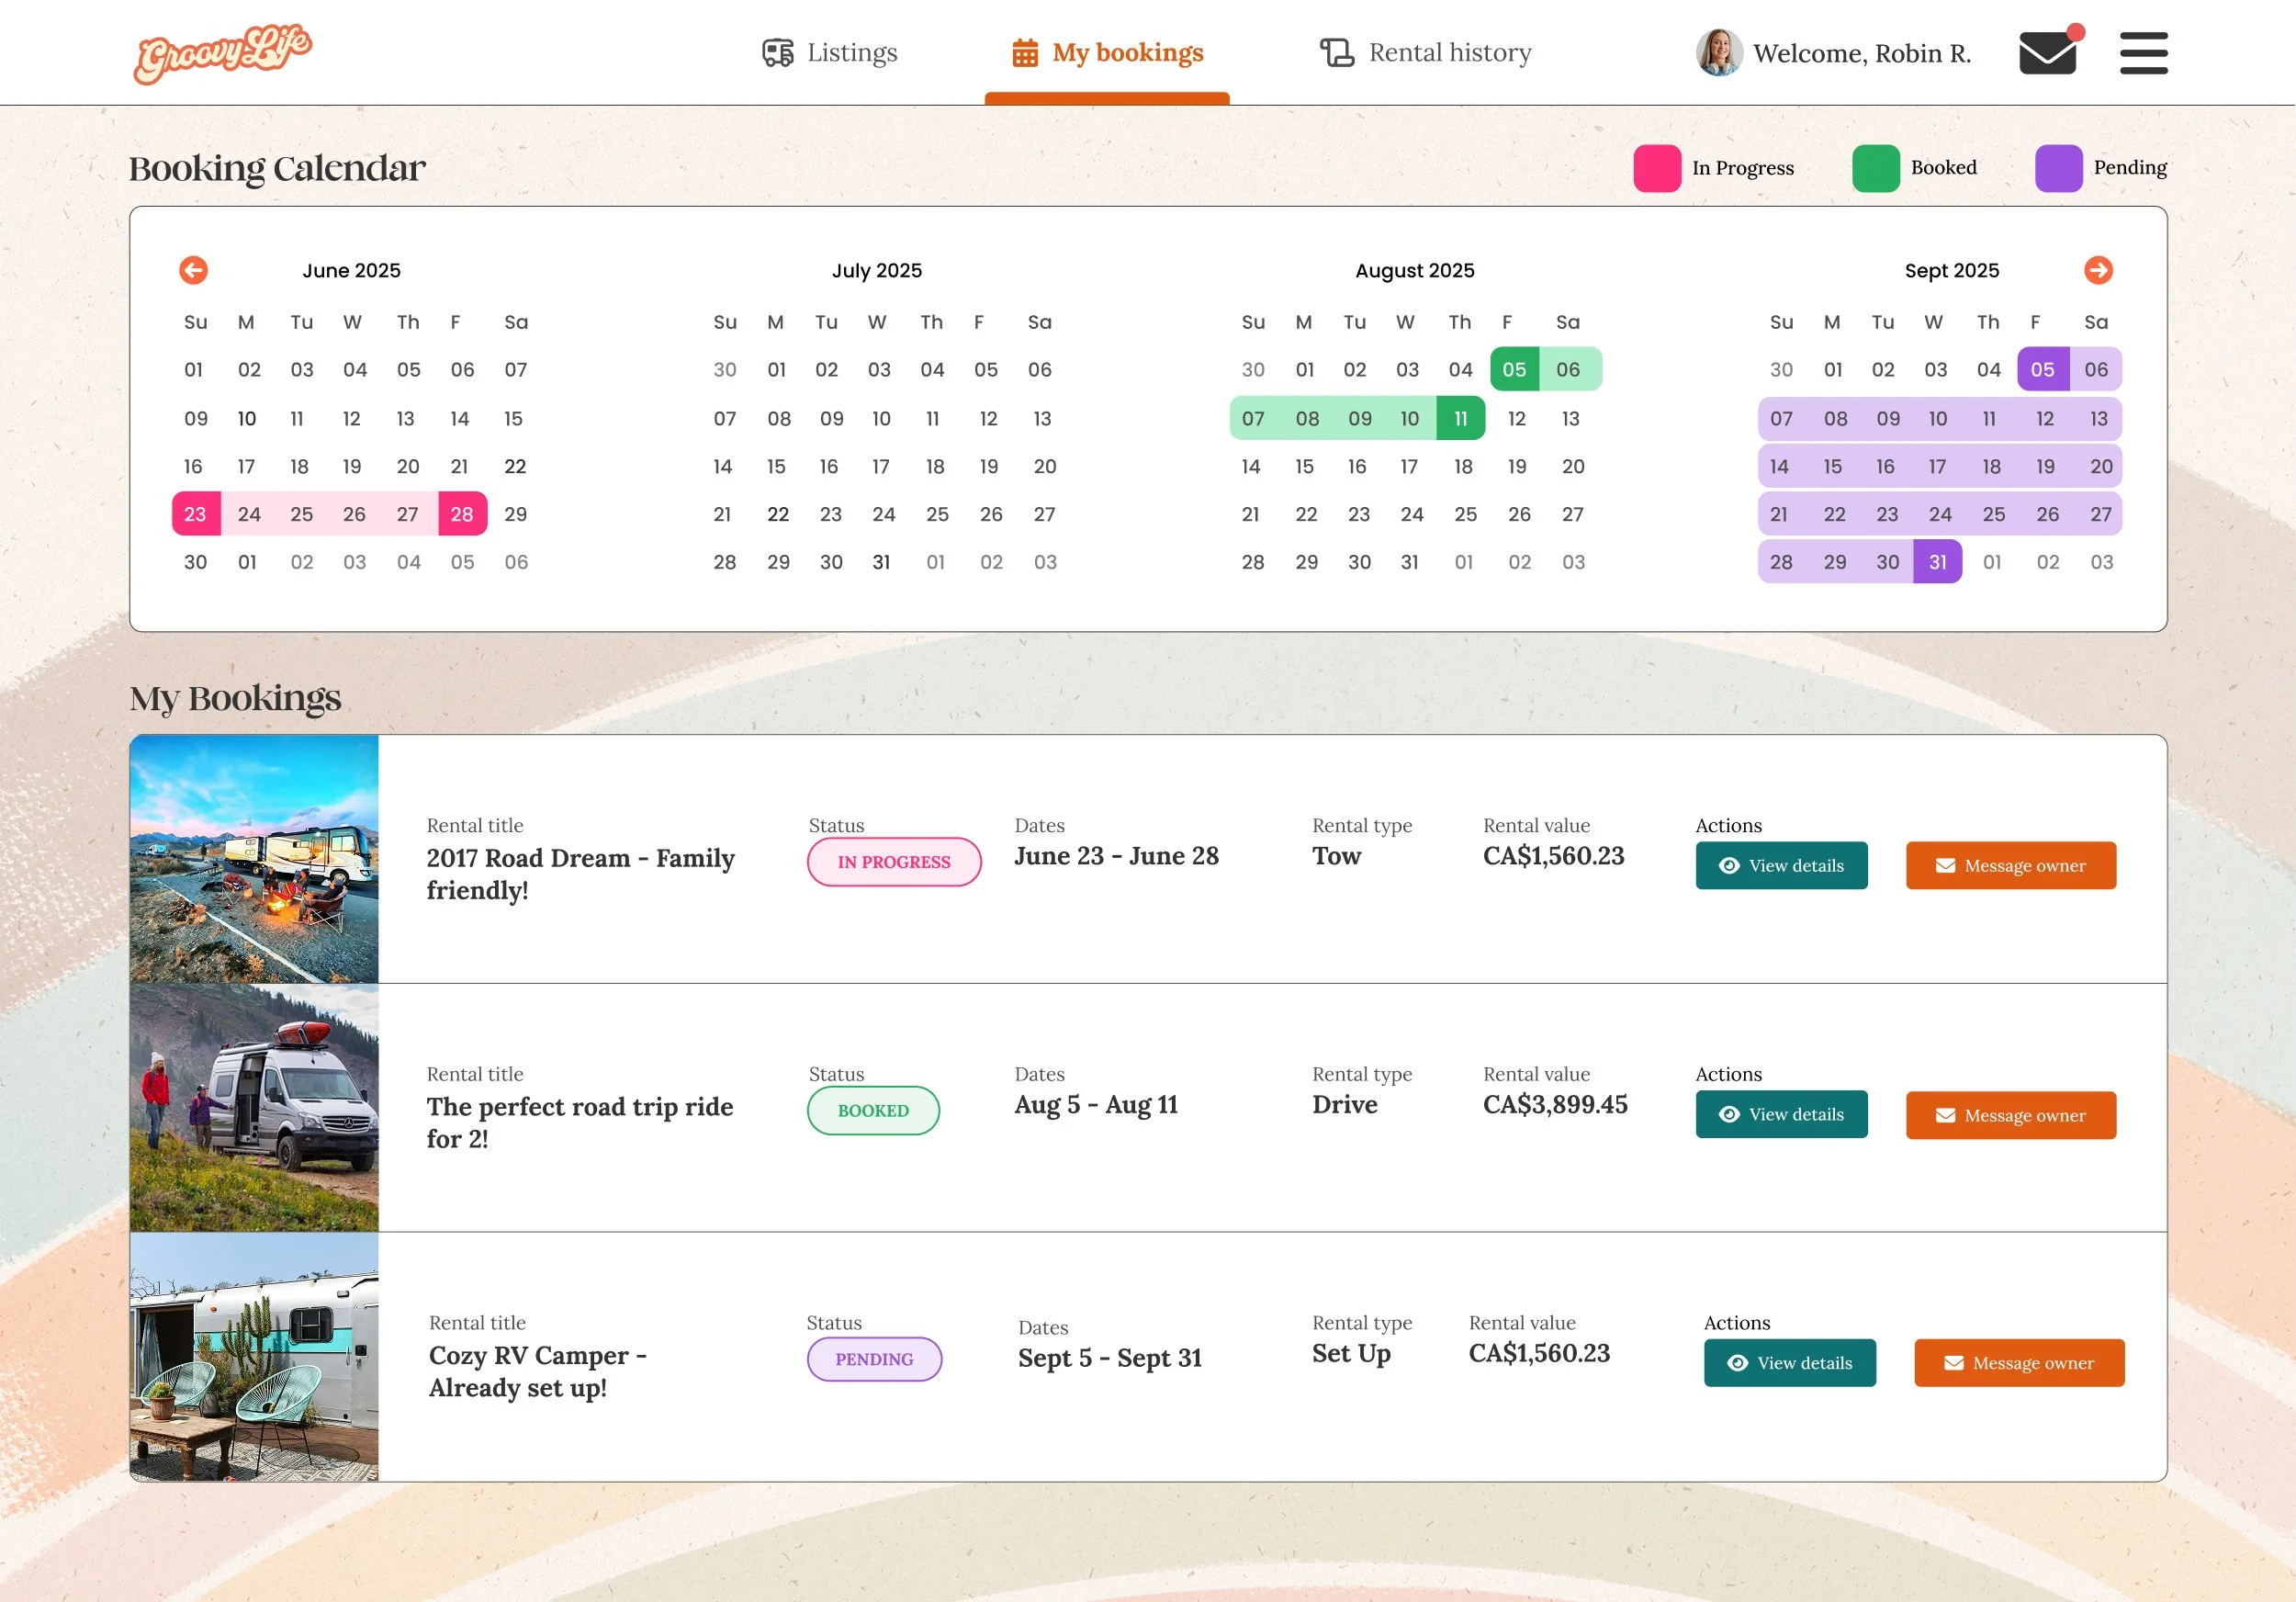Select June 23 on the calendar
Screen dimensions: 2296x1602
click(195, 514)
